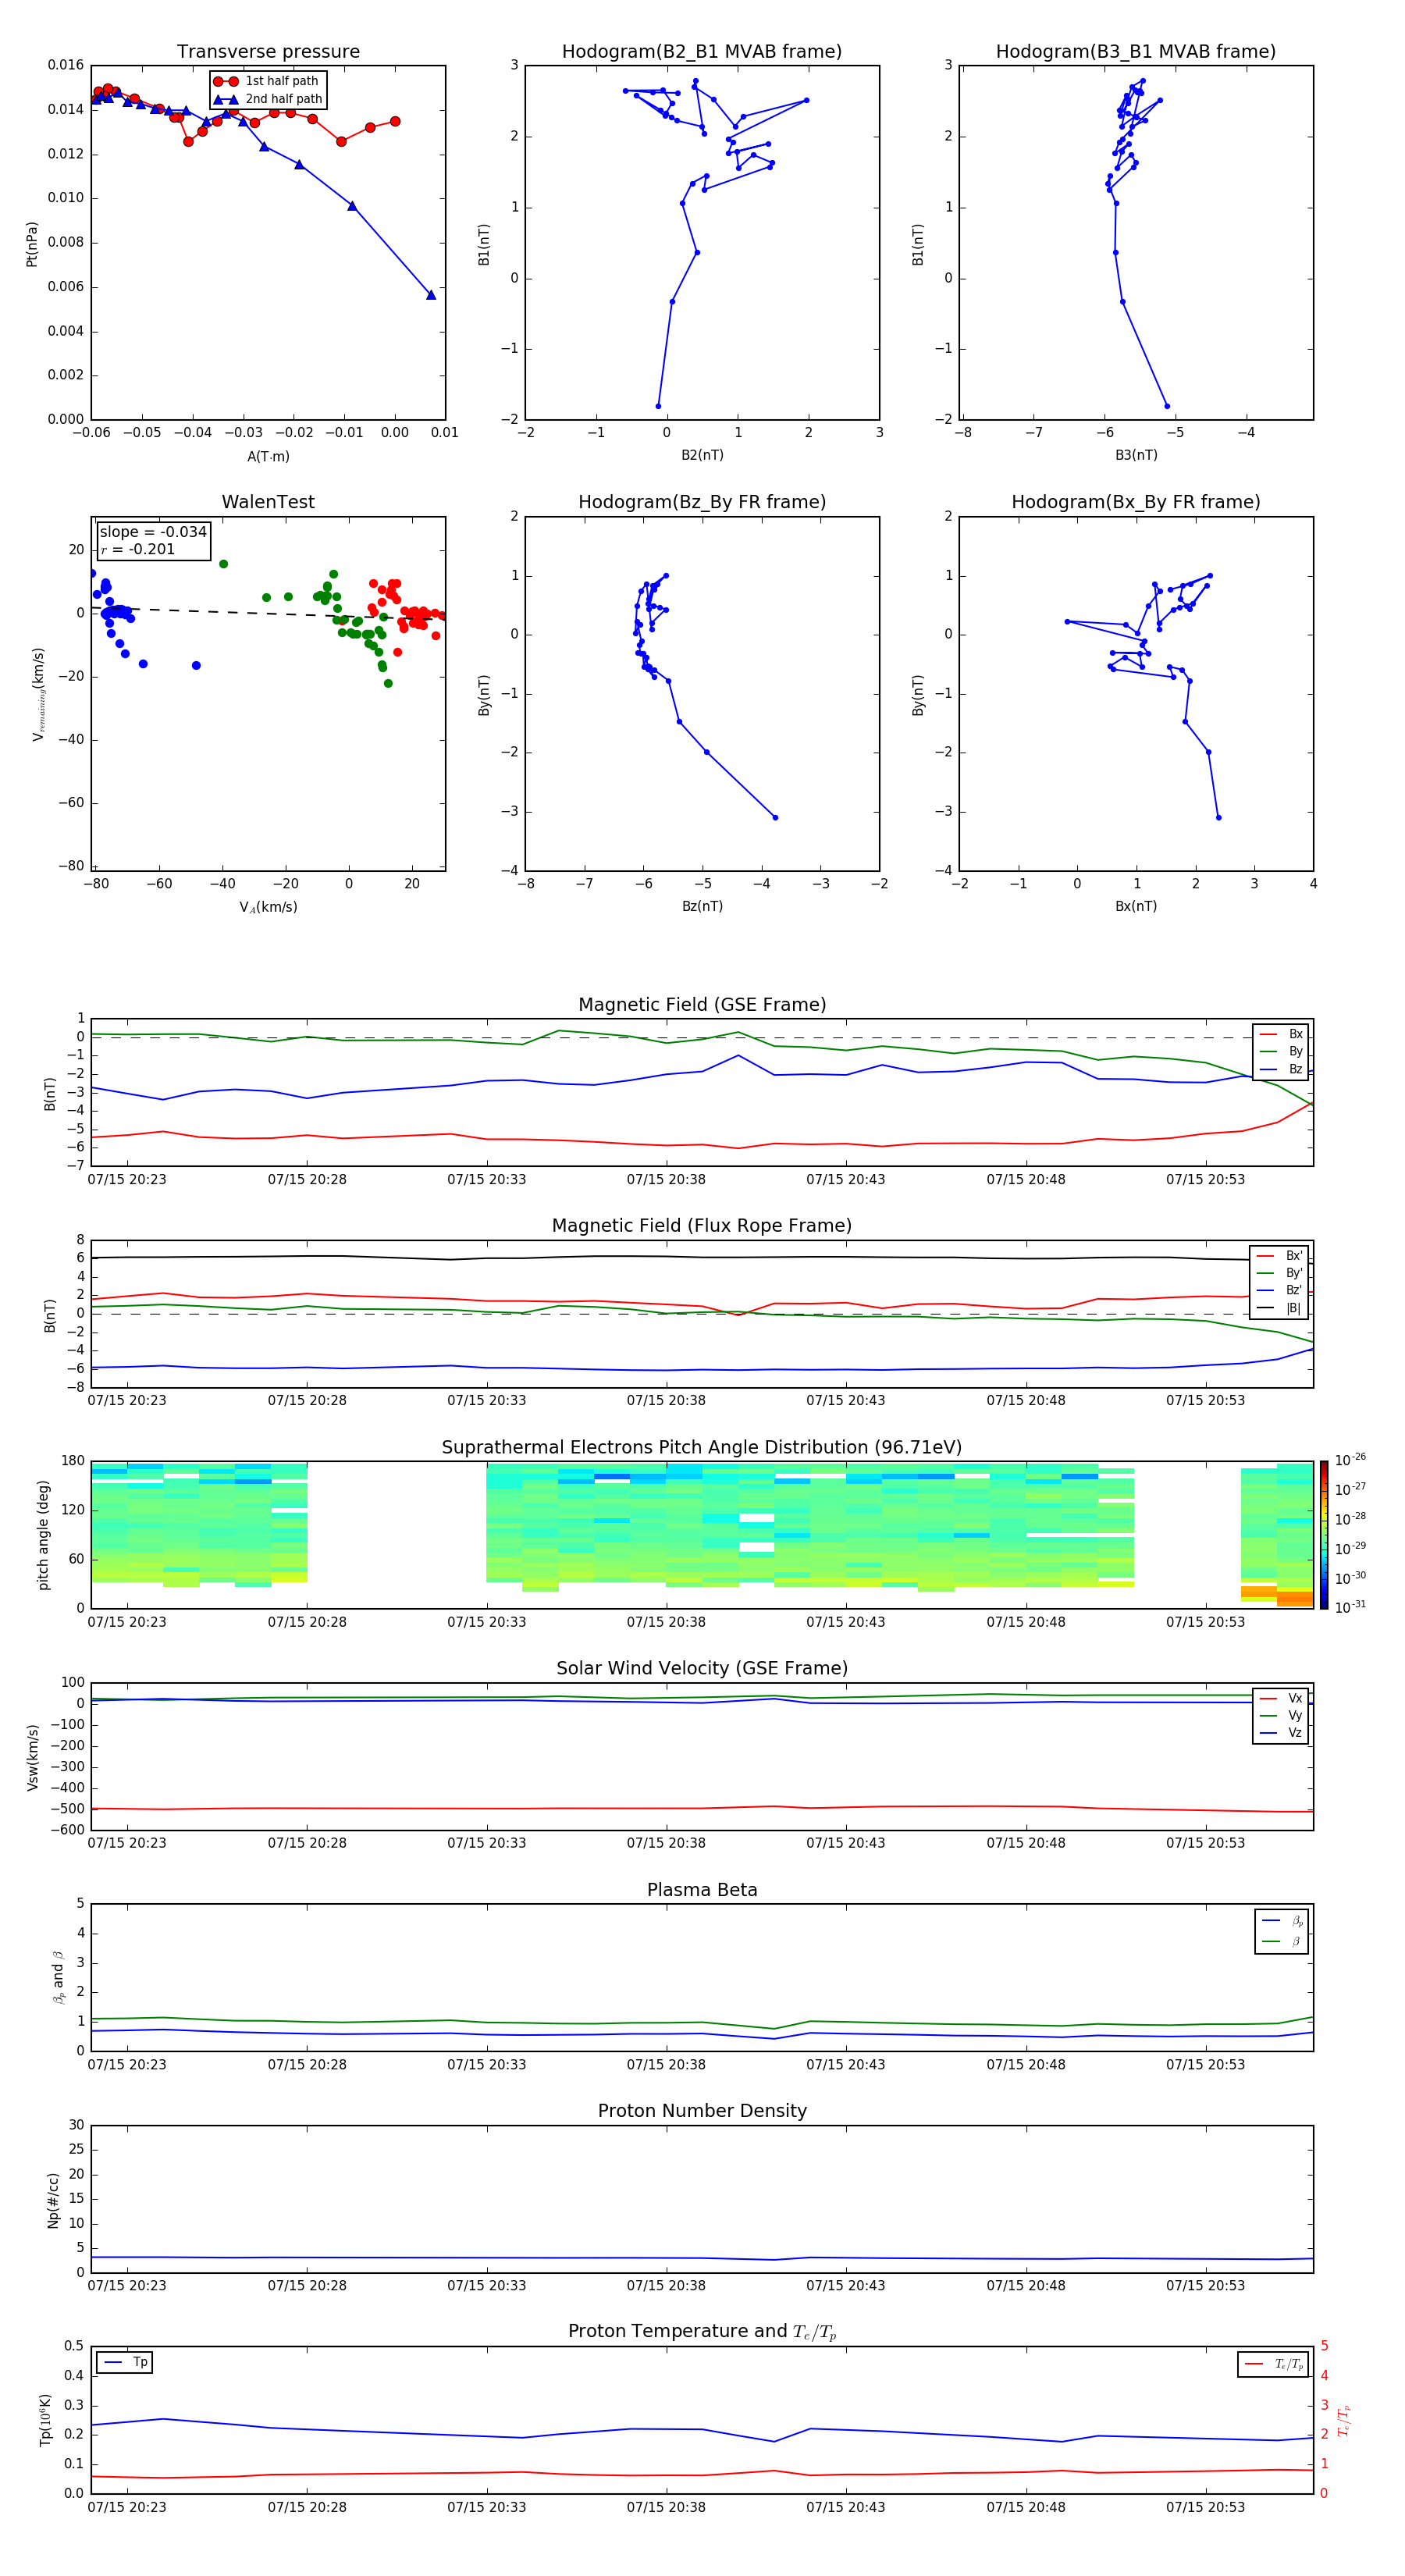Select the Vy legend entry

[x=1281, y=1716]
